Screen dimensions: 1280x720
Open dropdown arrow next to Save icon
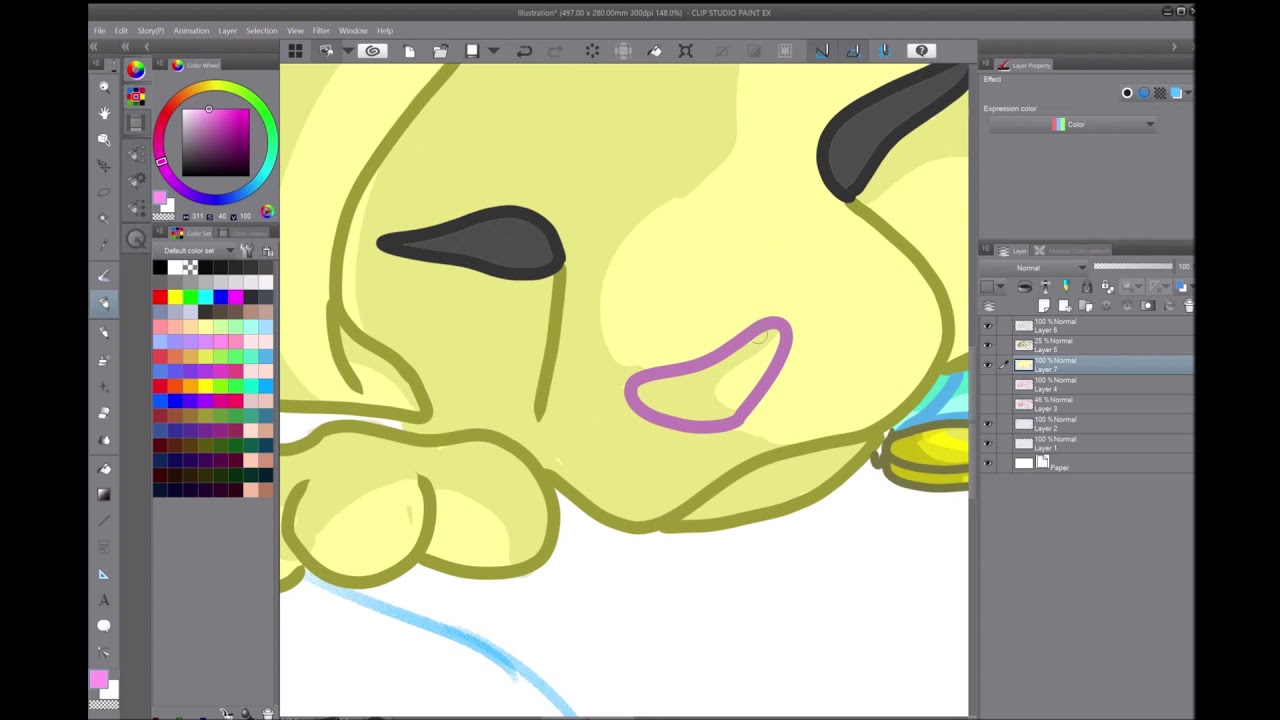coord(493,51)
